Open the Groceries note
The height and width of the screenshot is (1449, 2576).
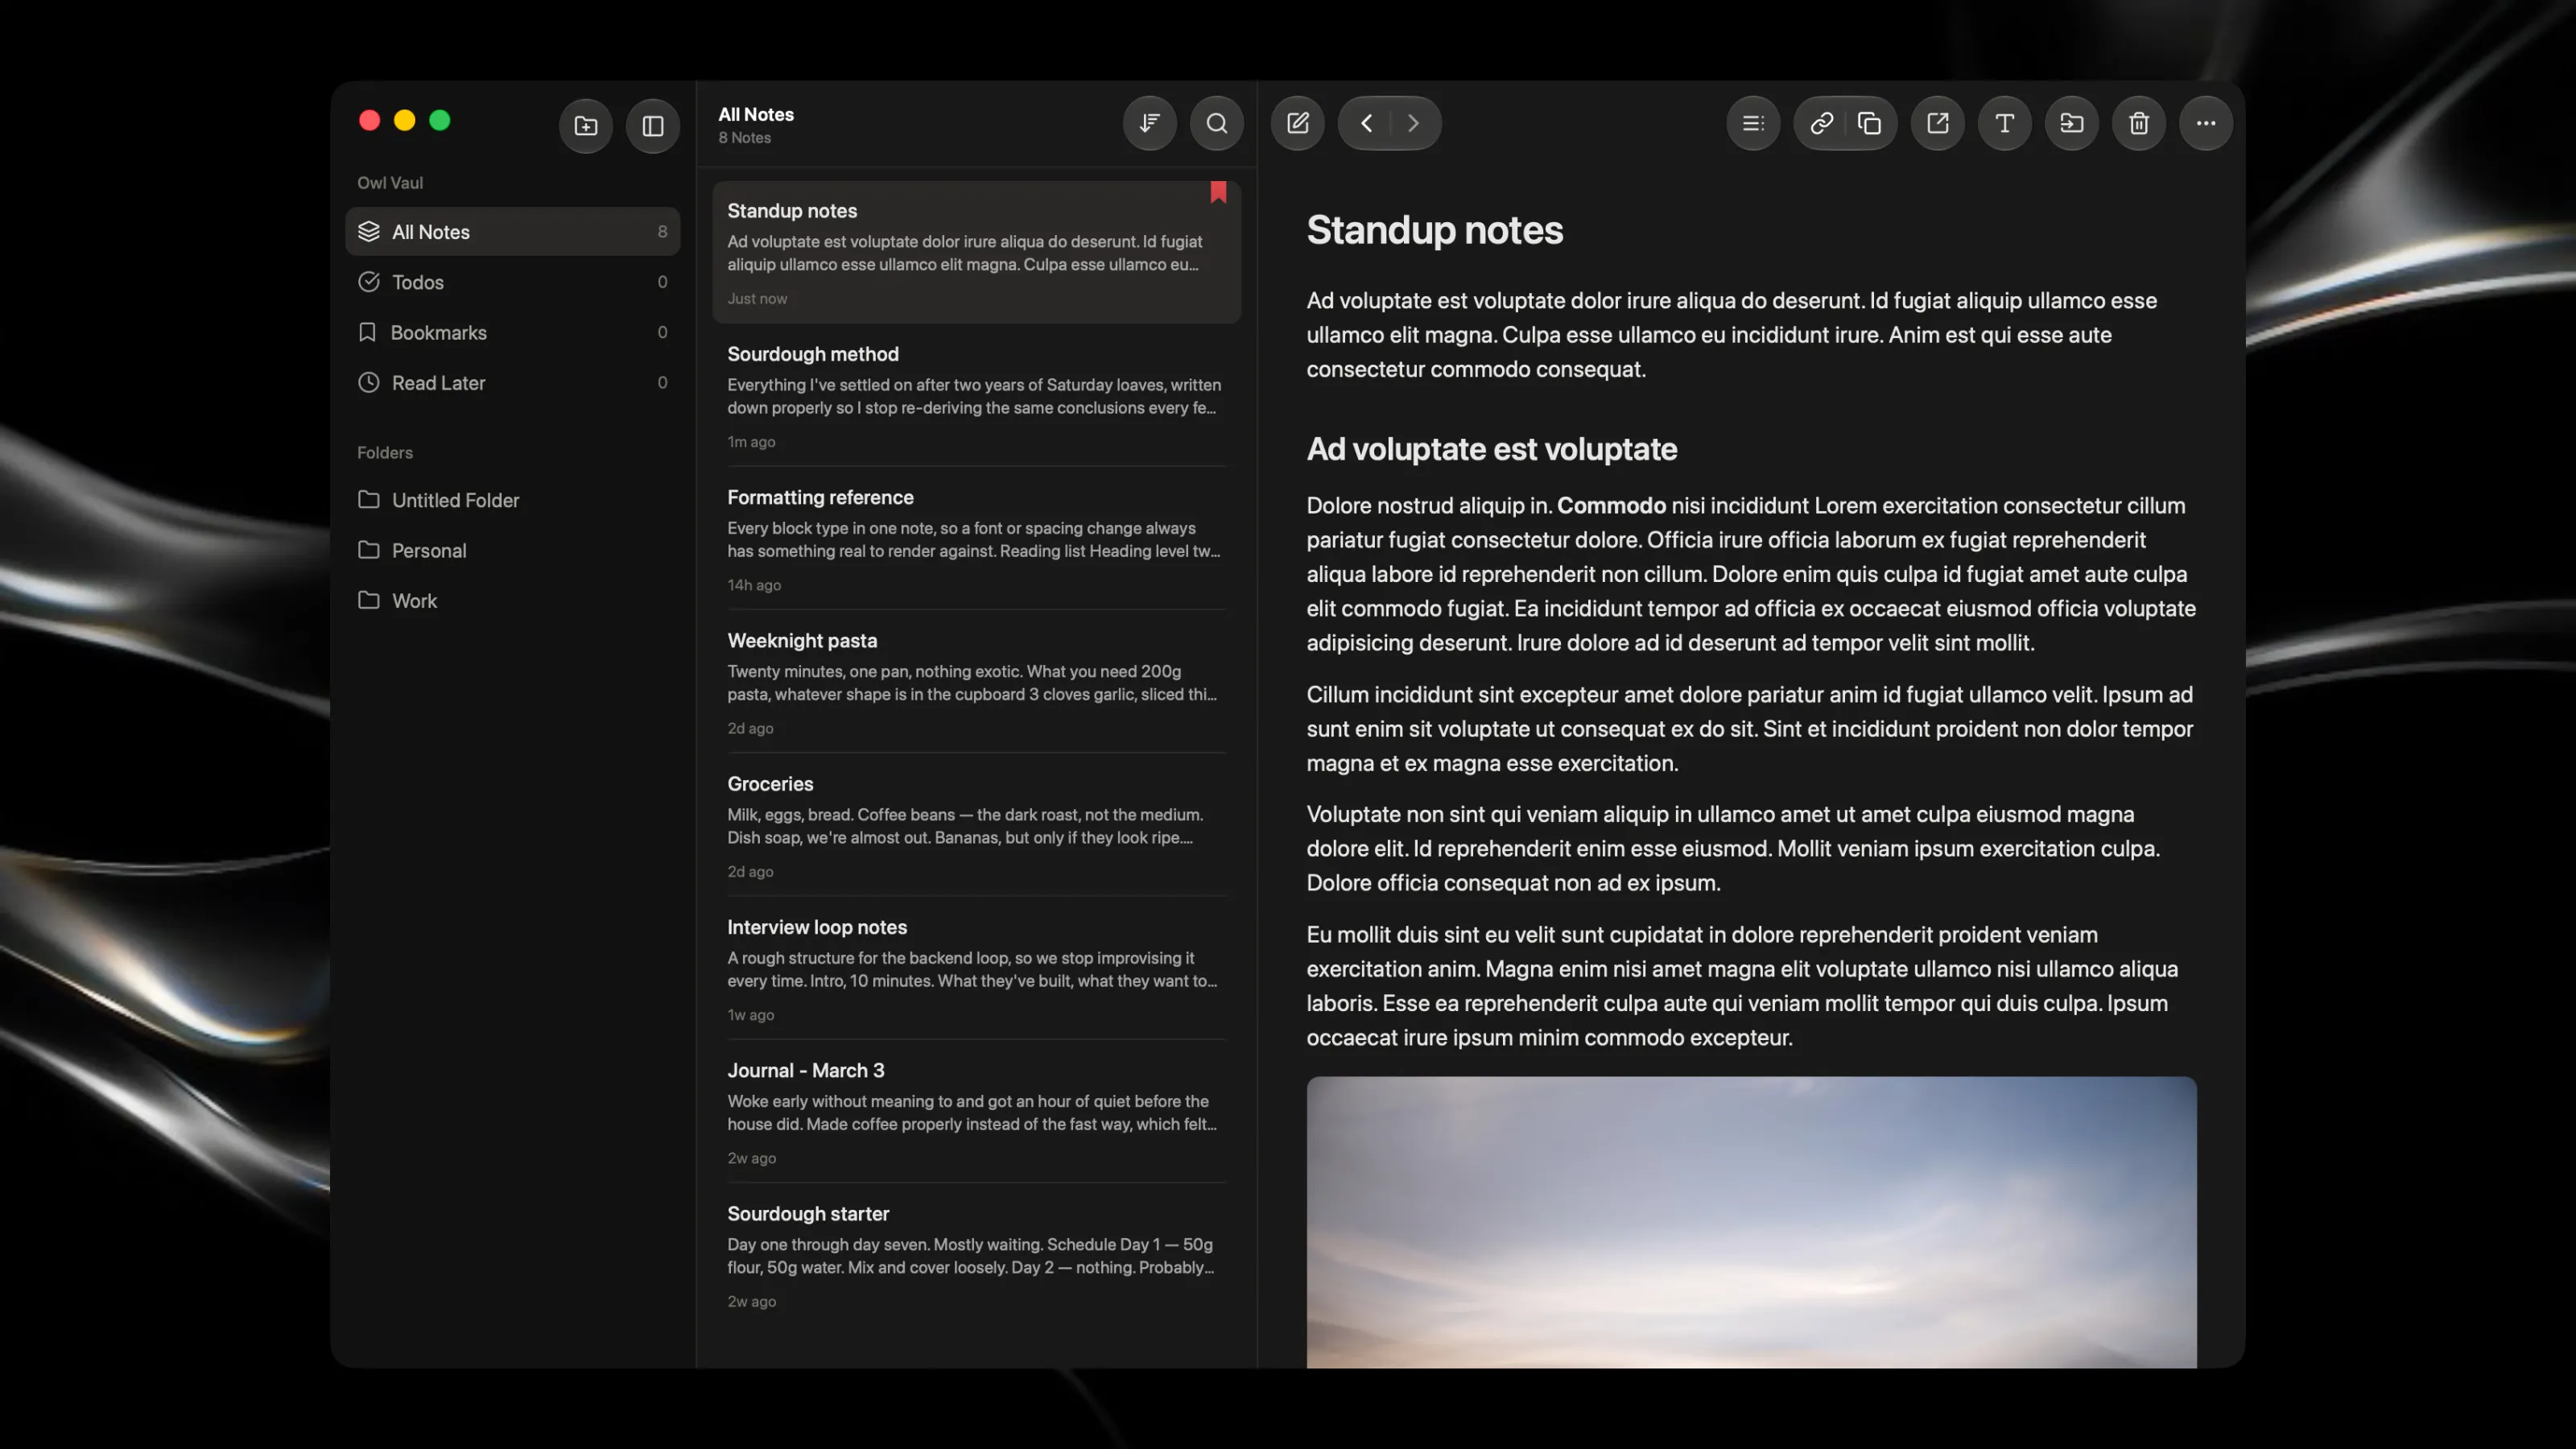(x=976, y=826)
